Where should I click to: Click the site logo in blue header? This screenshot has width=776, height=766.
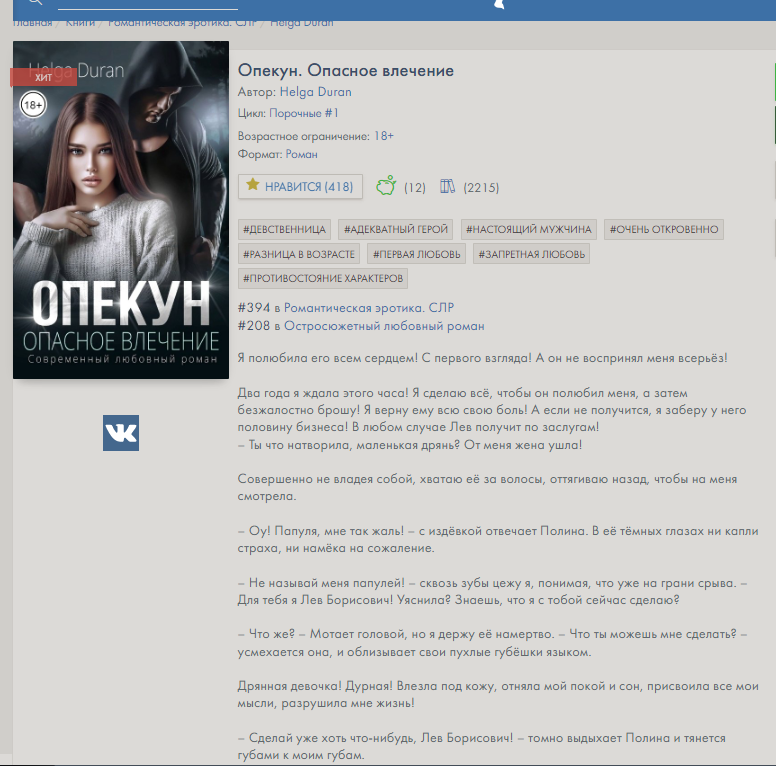(x=499, y=4)
